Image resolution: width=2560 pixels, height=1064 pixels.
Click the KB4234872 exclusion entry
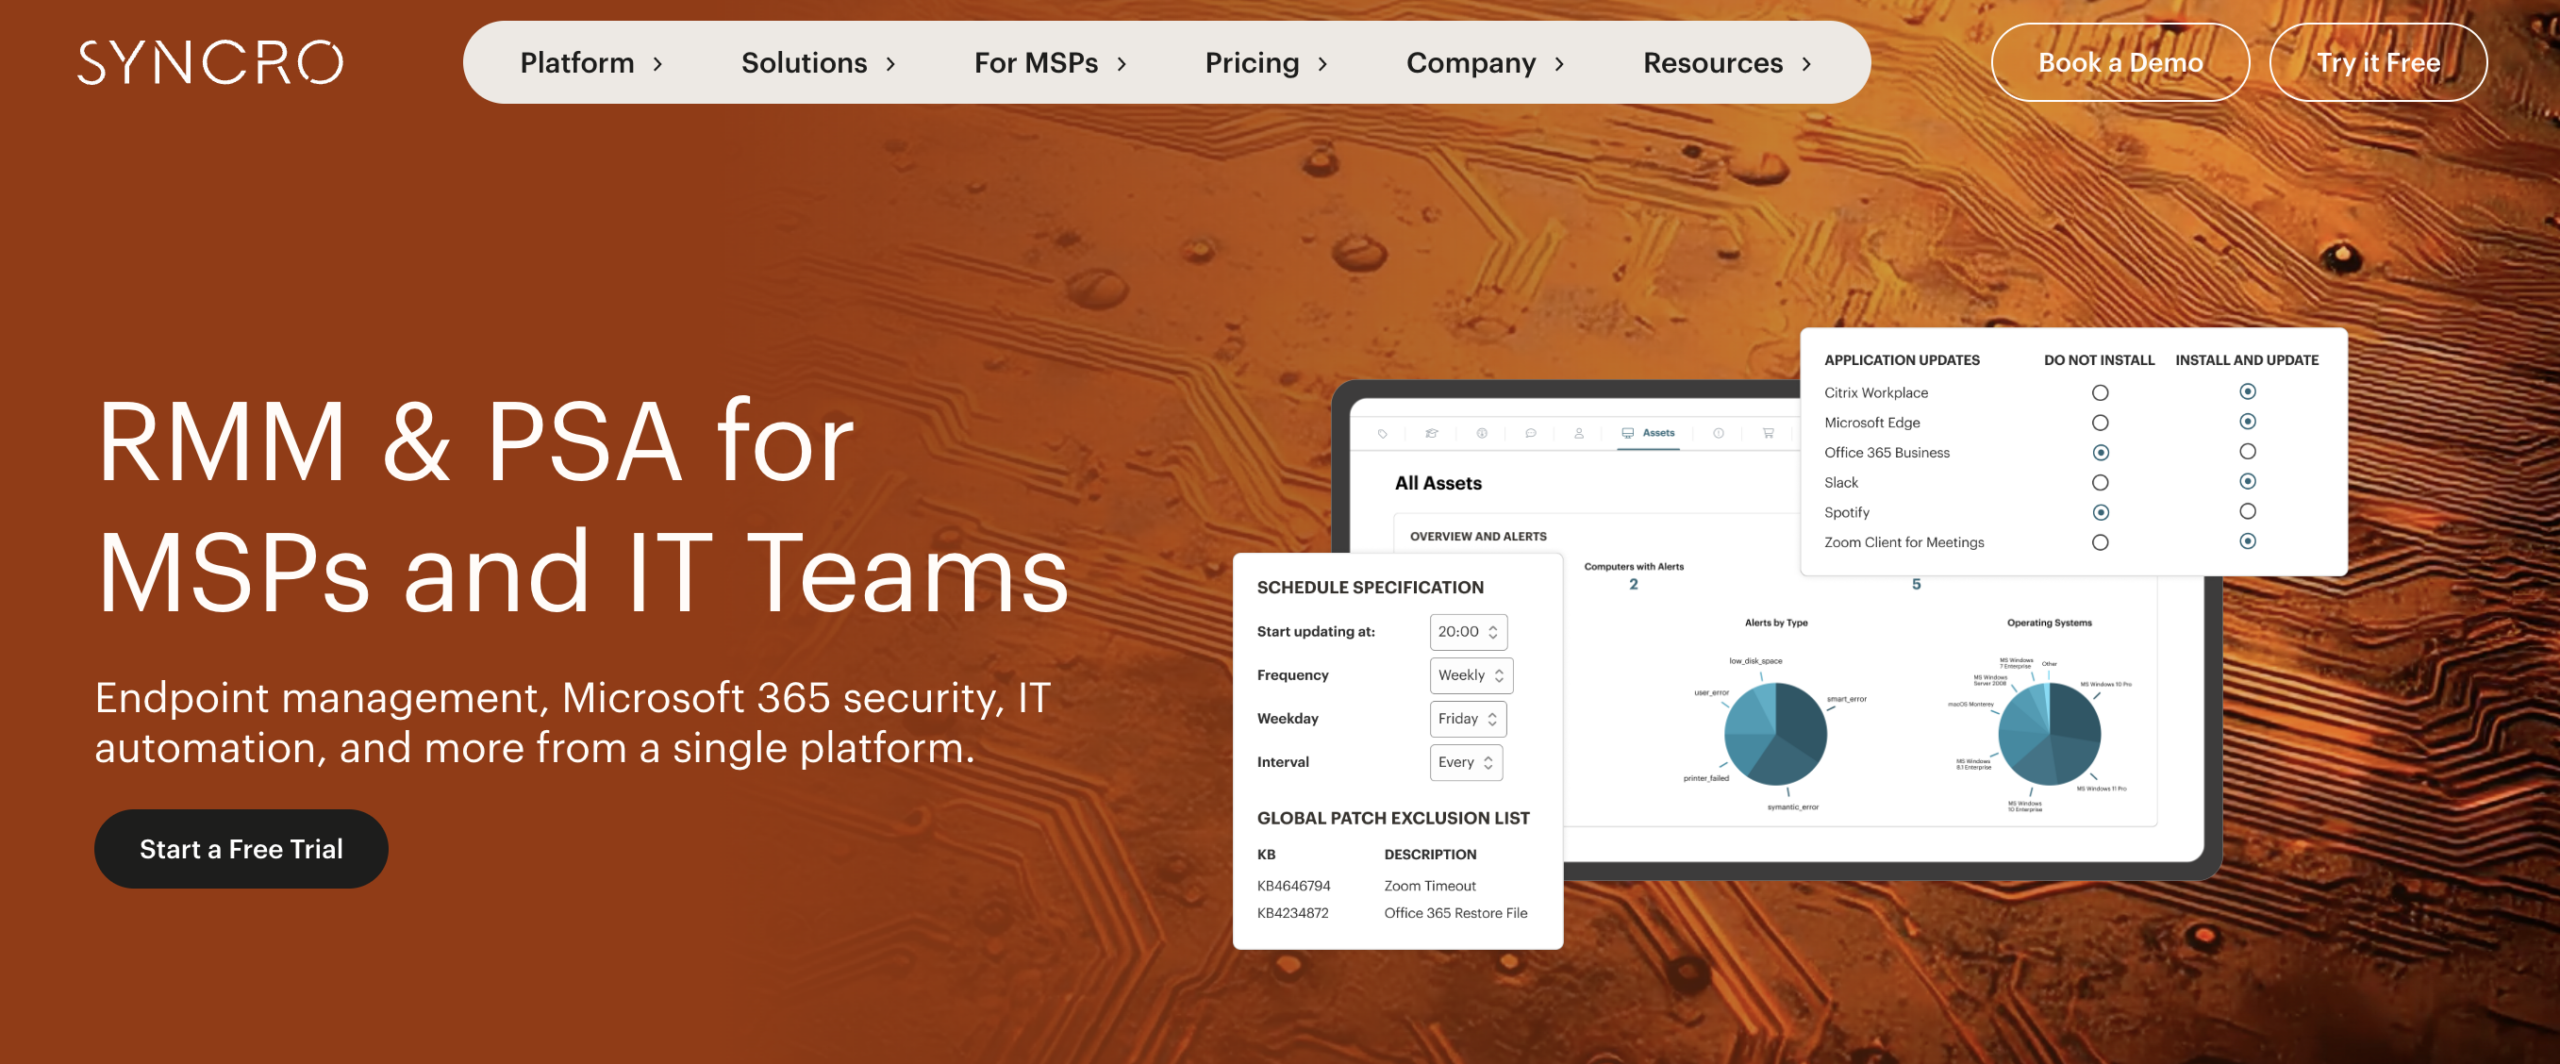click(1293, 913)
